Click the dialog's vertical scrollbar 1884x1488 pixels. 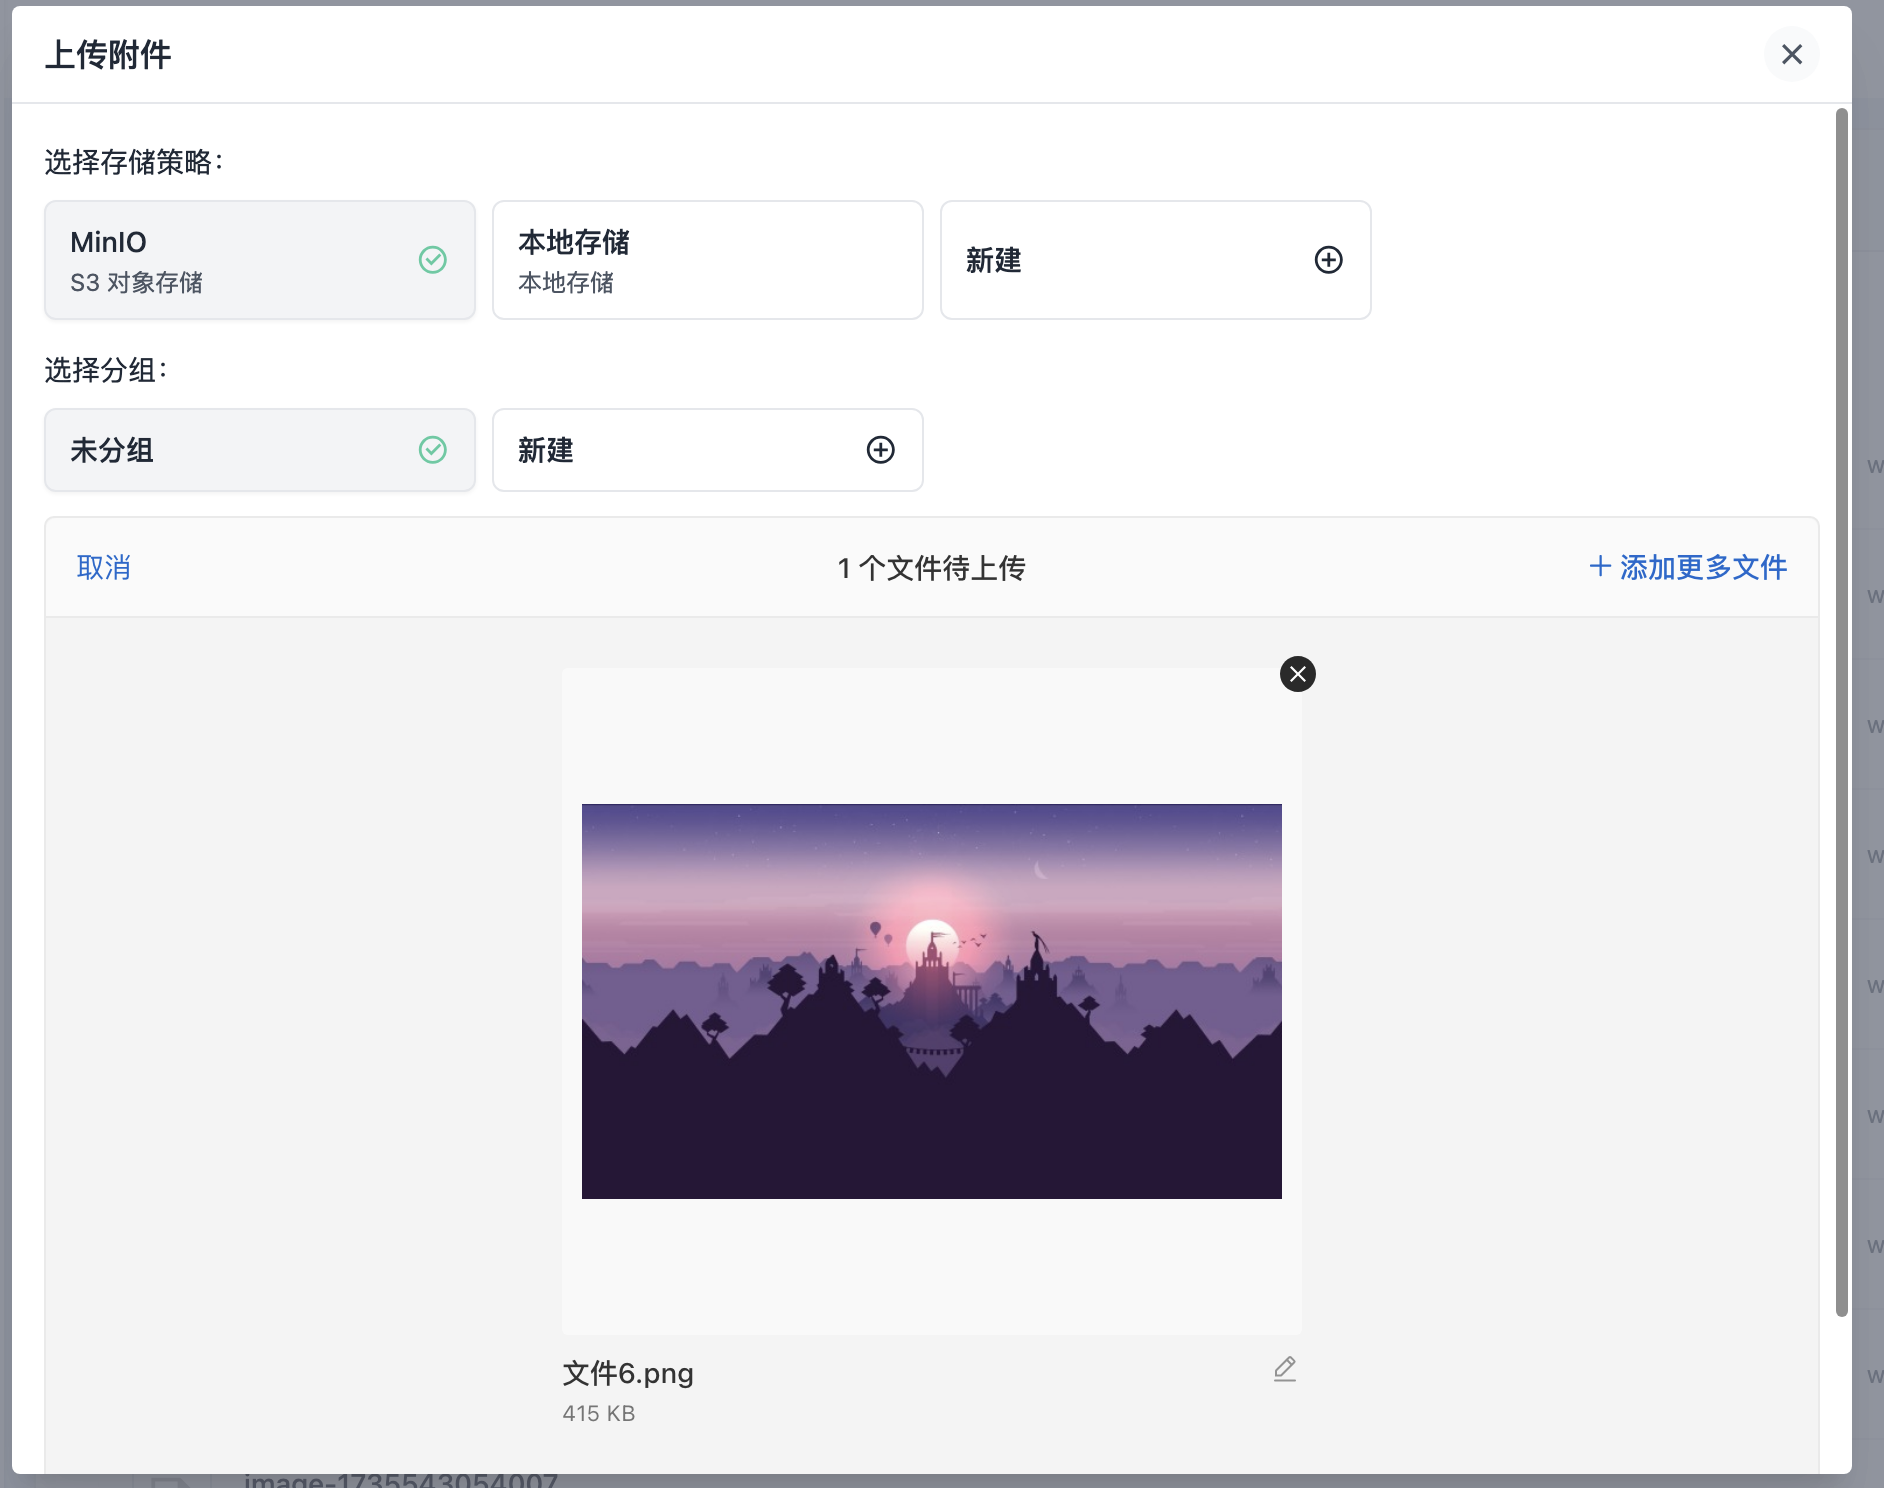point(1841,712)
